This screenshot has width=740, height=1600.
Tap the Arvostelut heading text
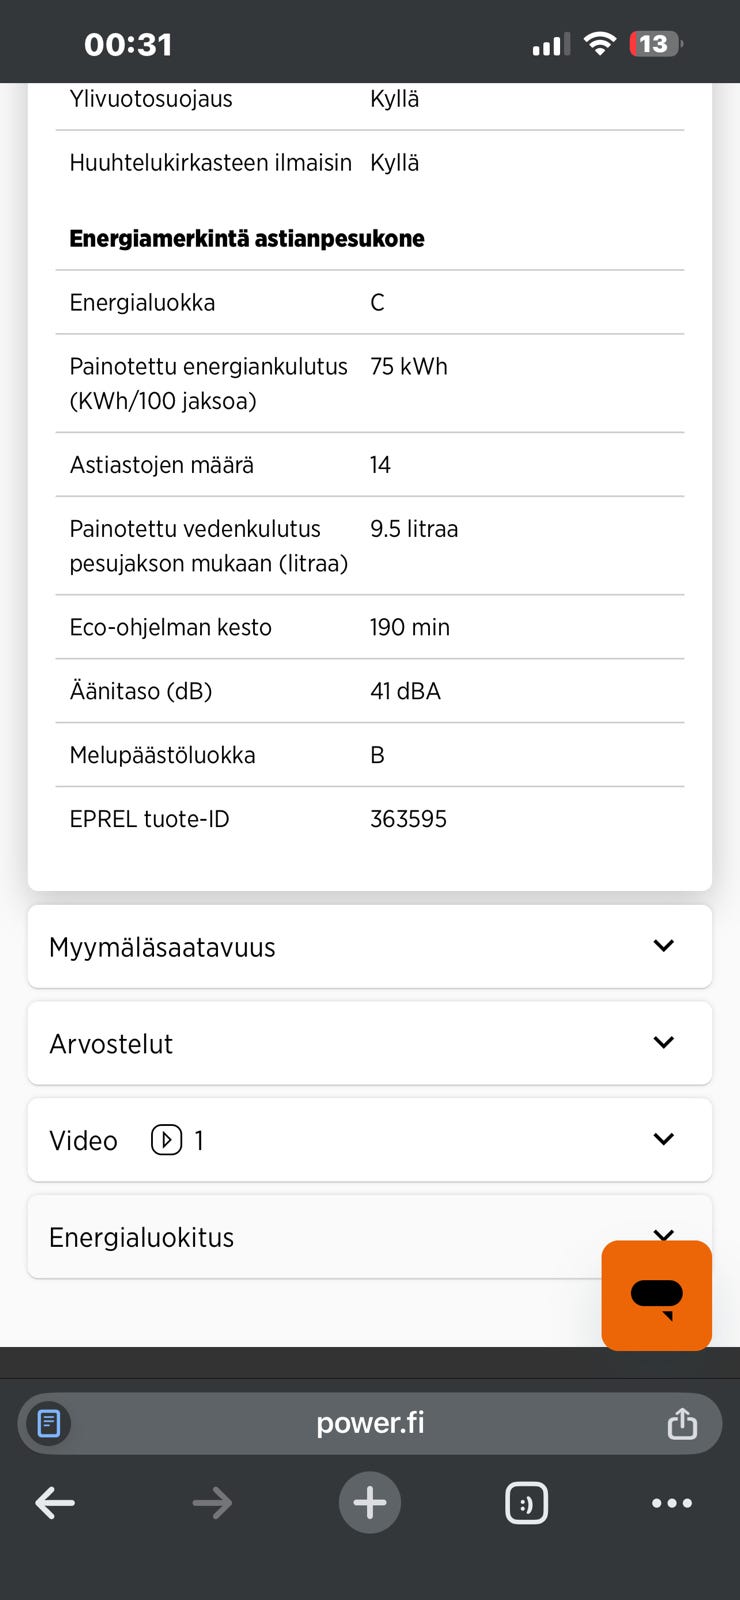(x=111, y=1044)
